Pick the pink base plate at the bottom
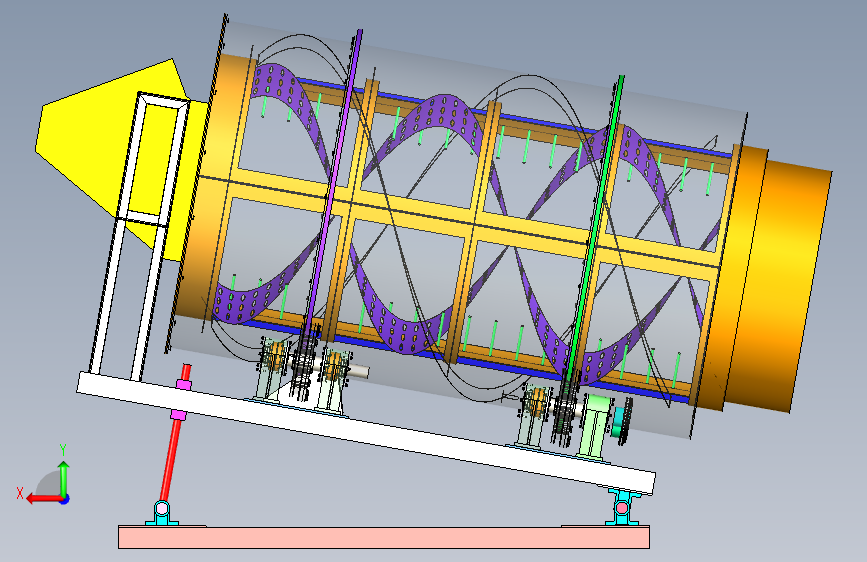The image size is (867, 562). click(384, 538)
